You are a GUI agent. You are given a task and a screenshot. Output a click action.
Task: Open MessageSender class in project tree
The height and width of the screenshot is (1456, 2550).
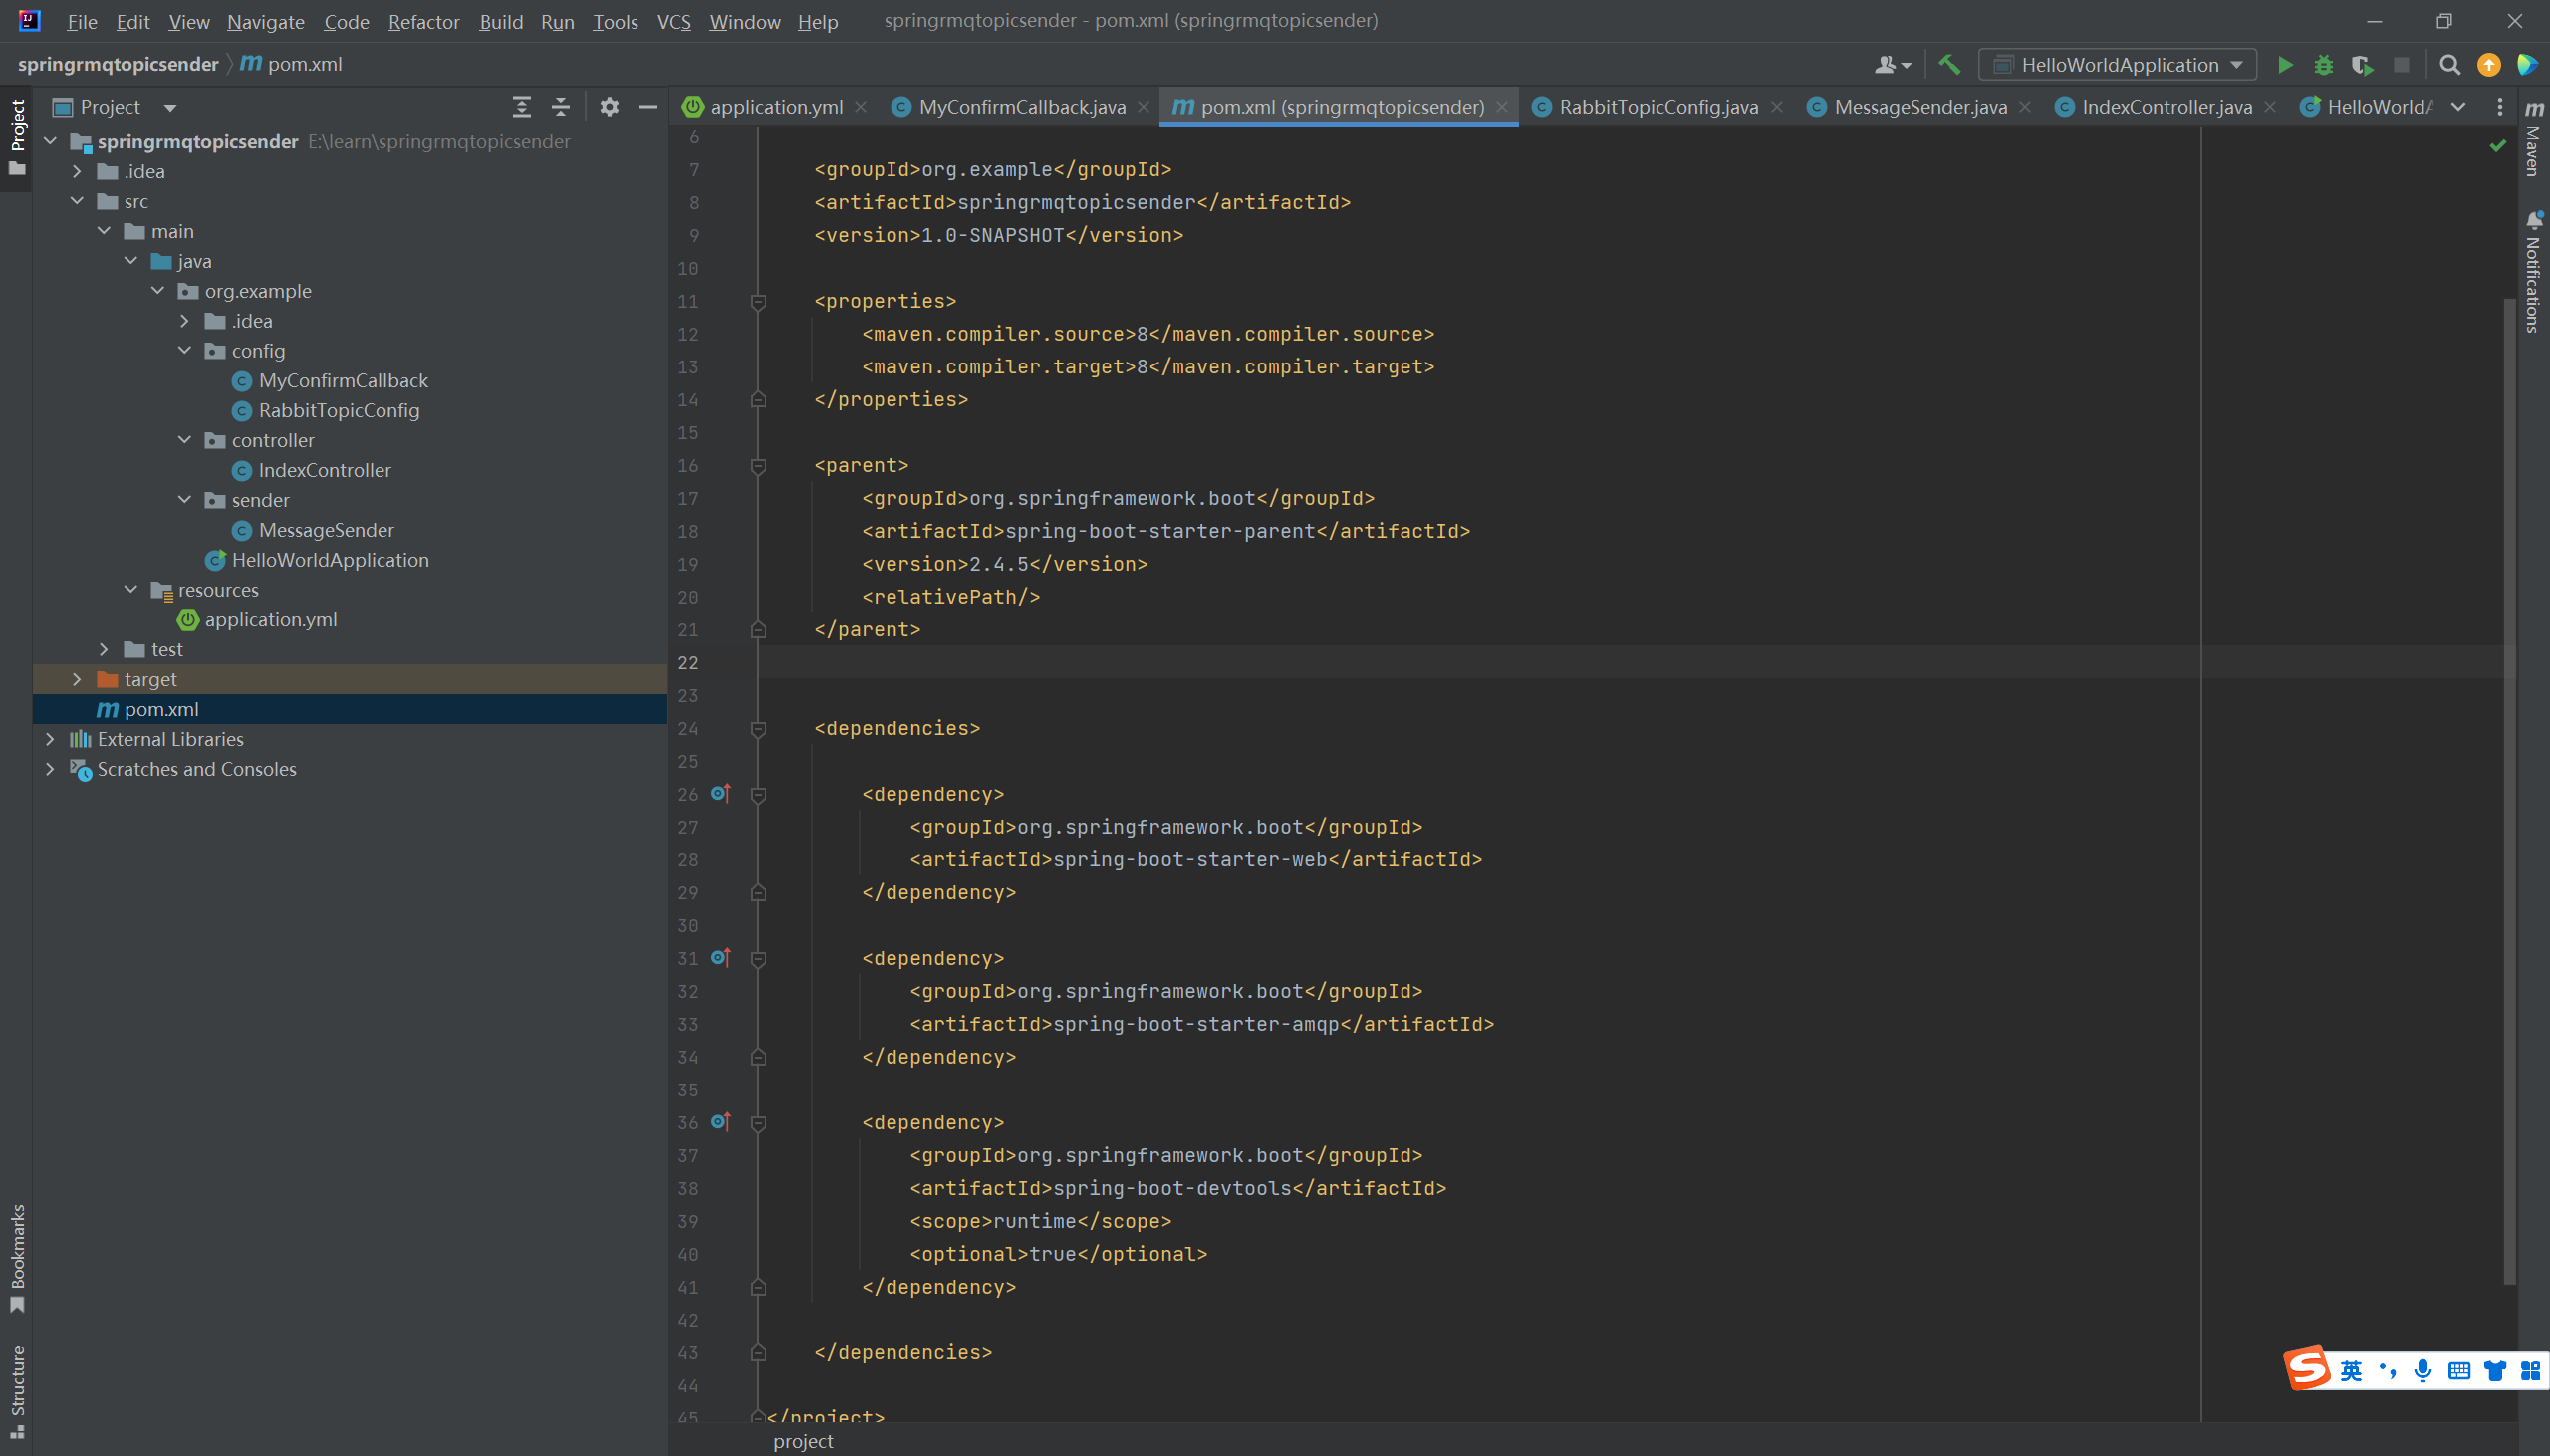pyautogui.click(x=326, y=530)
